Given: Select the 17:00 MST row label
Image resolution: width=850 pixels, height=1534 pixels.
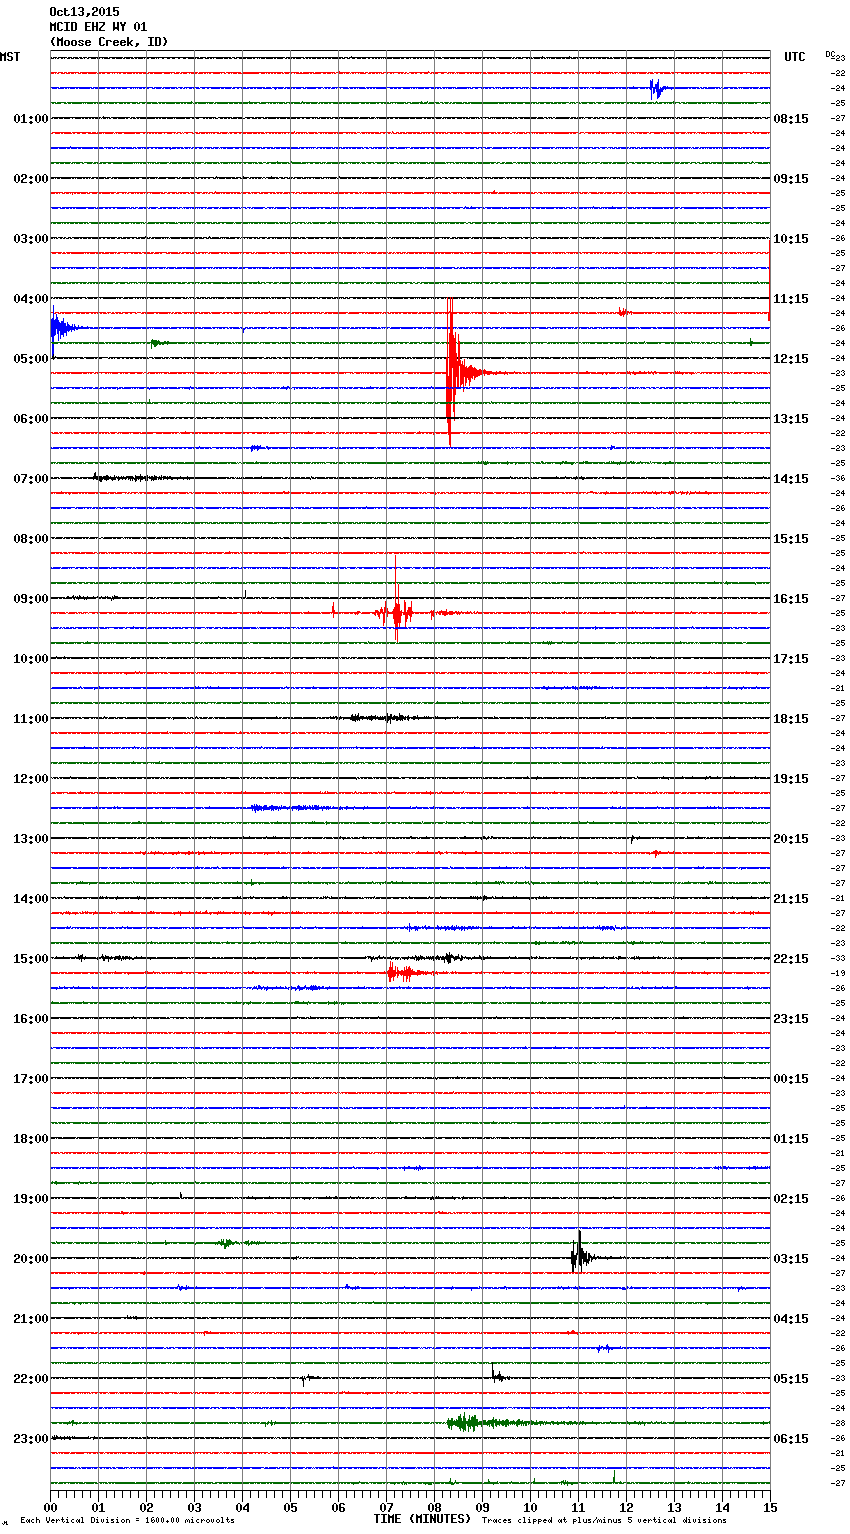Looking at the screenshot, I should 30,1079.
